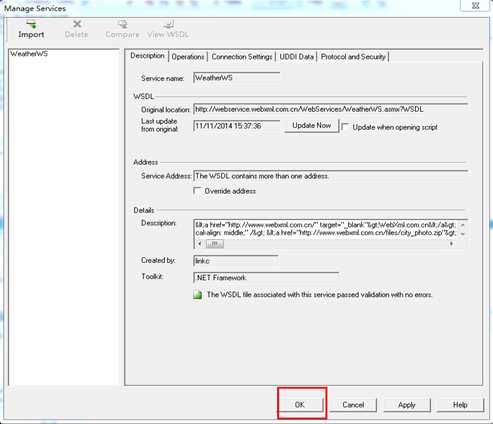Click the left arrow of Description scrollbar

pyautogui.click(x=200, y=244)
